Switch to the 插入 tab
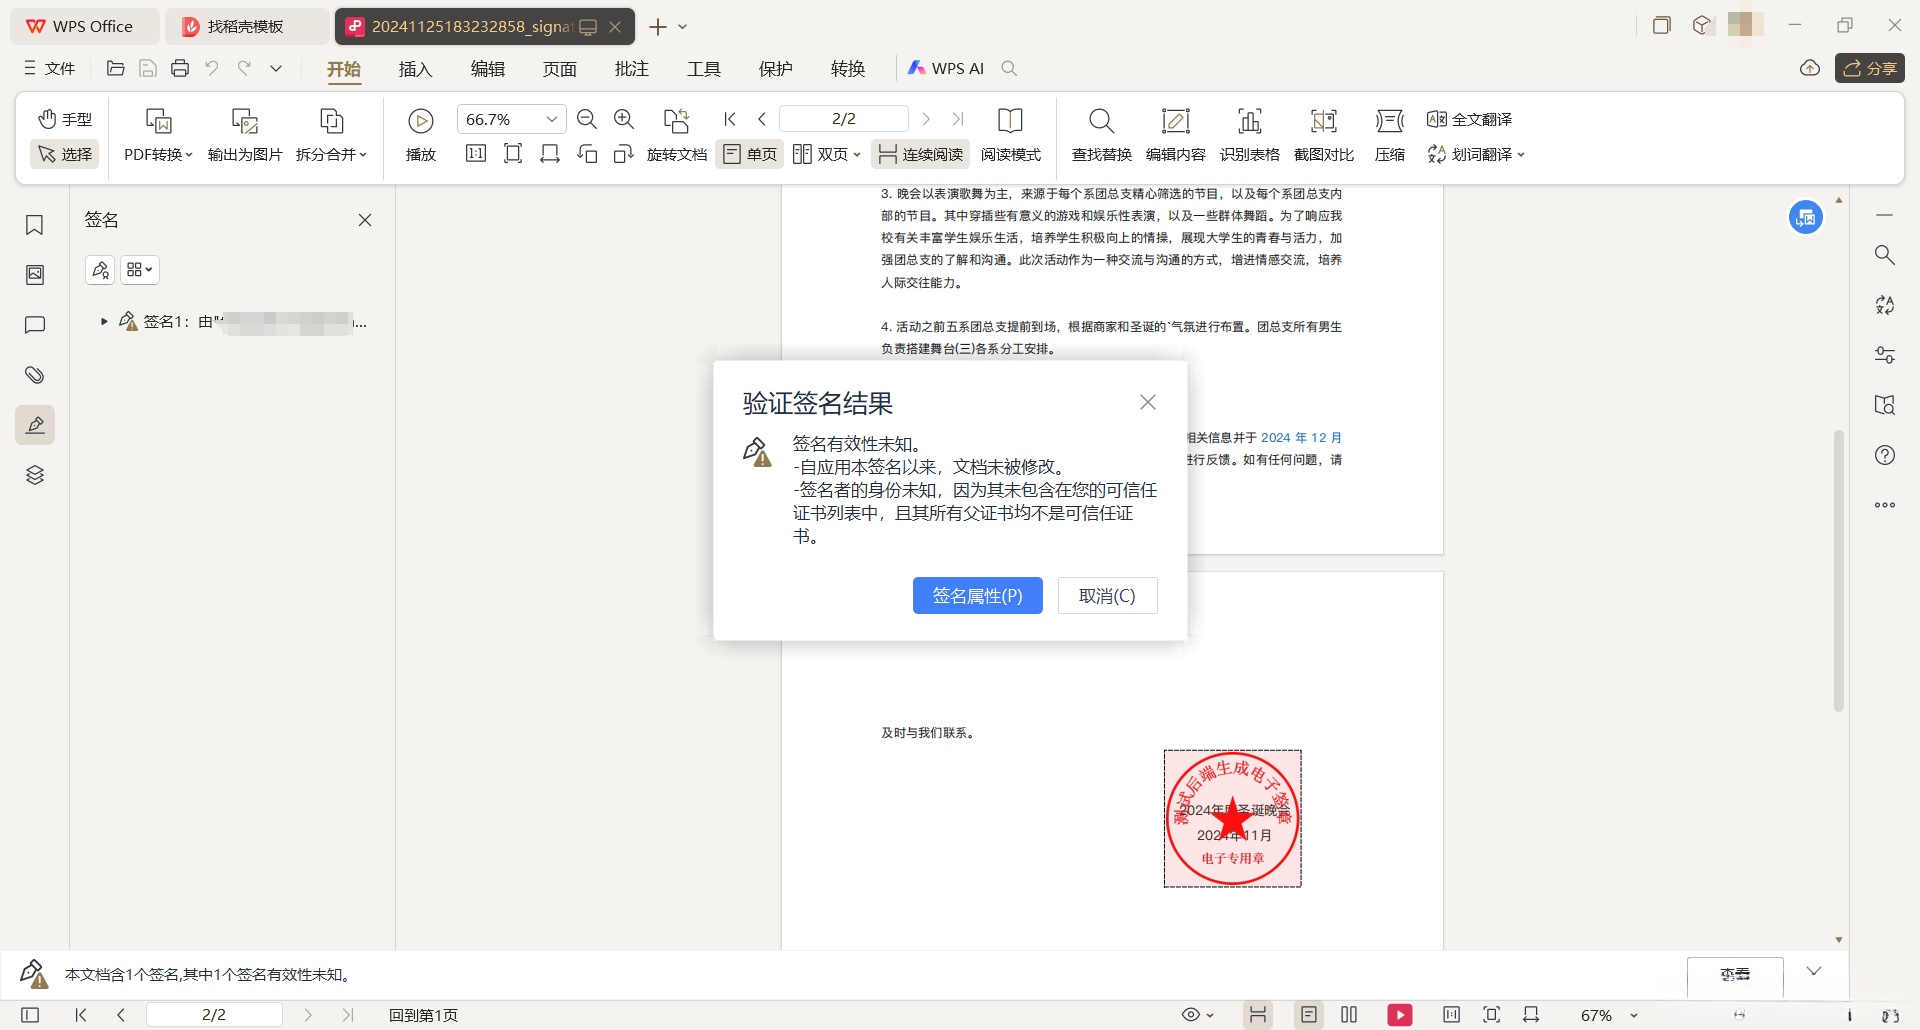Screen dimensions: 1920x1030 (415, 68)
